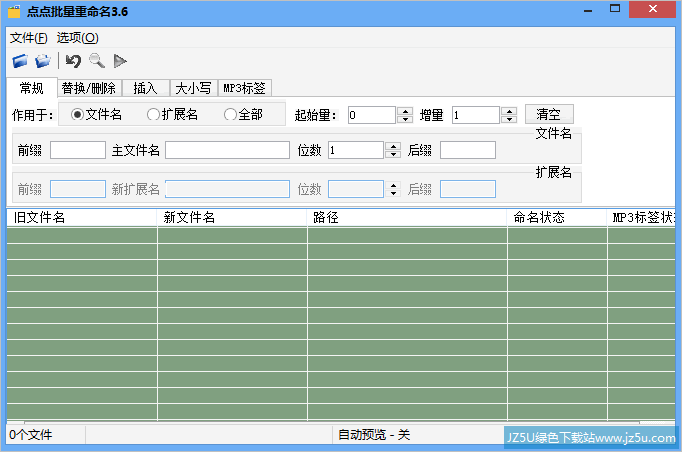Click the 旧文件名 column header
Image resolution: width=682 pixels, height=452 pixels.
(x=82, y=218)
